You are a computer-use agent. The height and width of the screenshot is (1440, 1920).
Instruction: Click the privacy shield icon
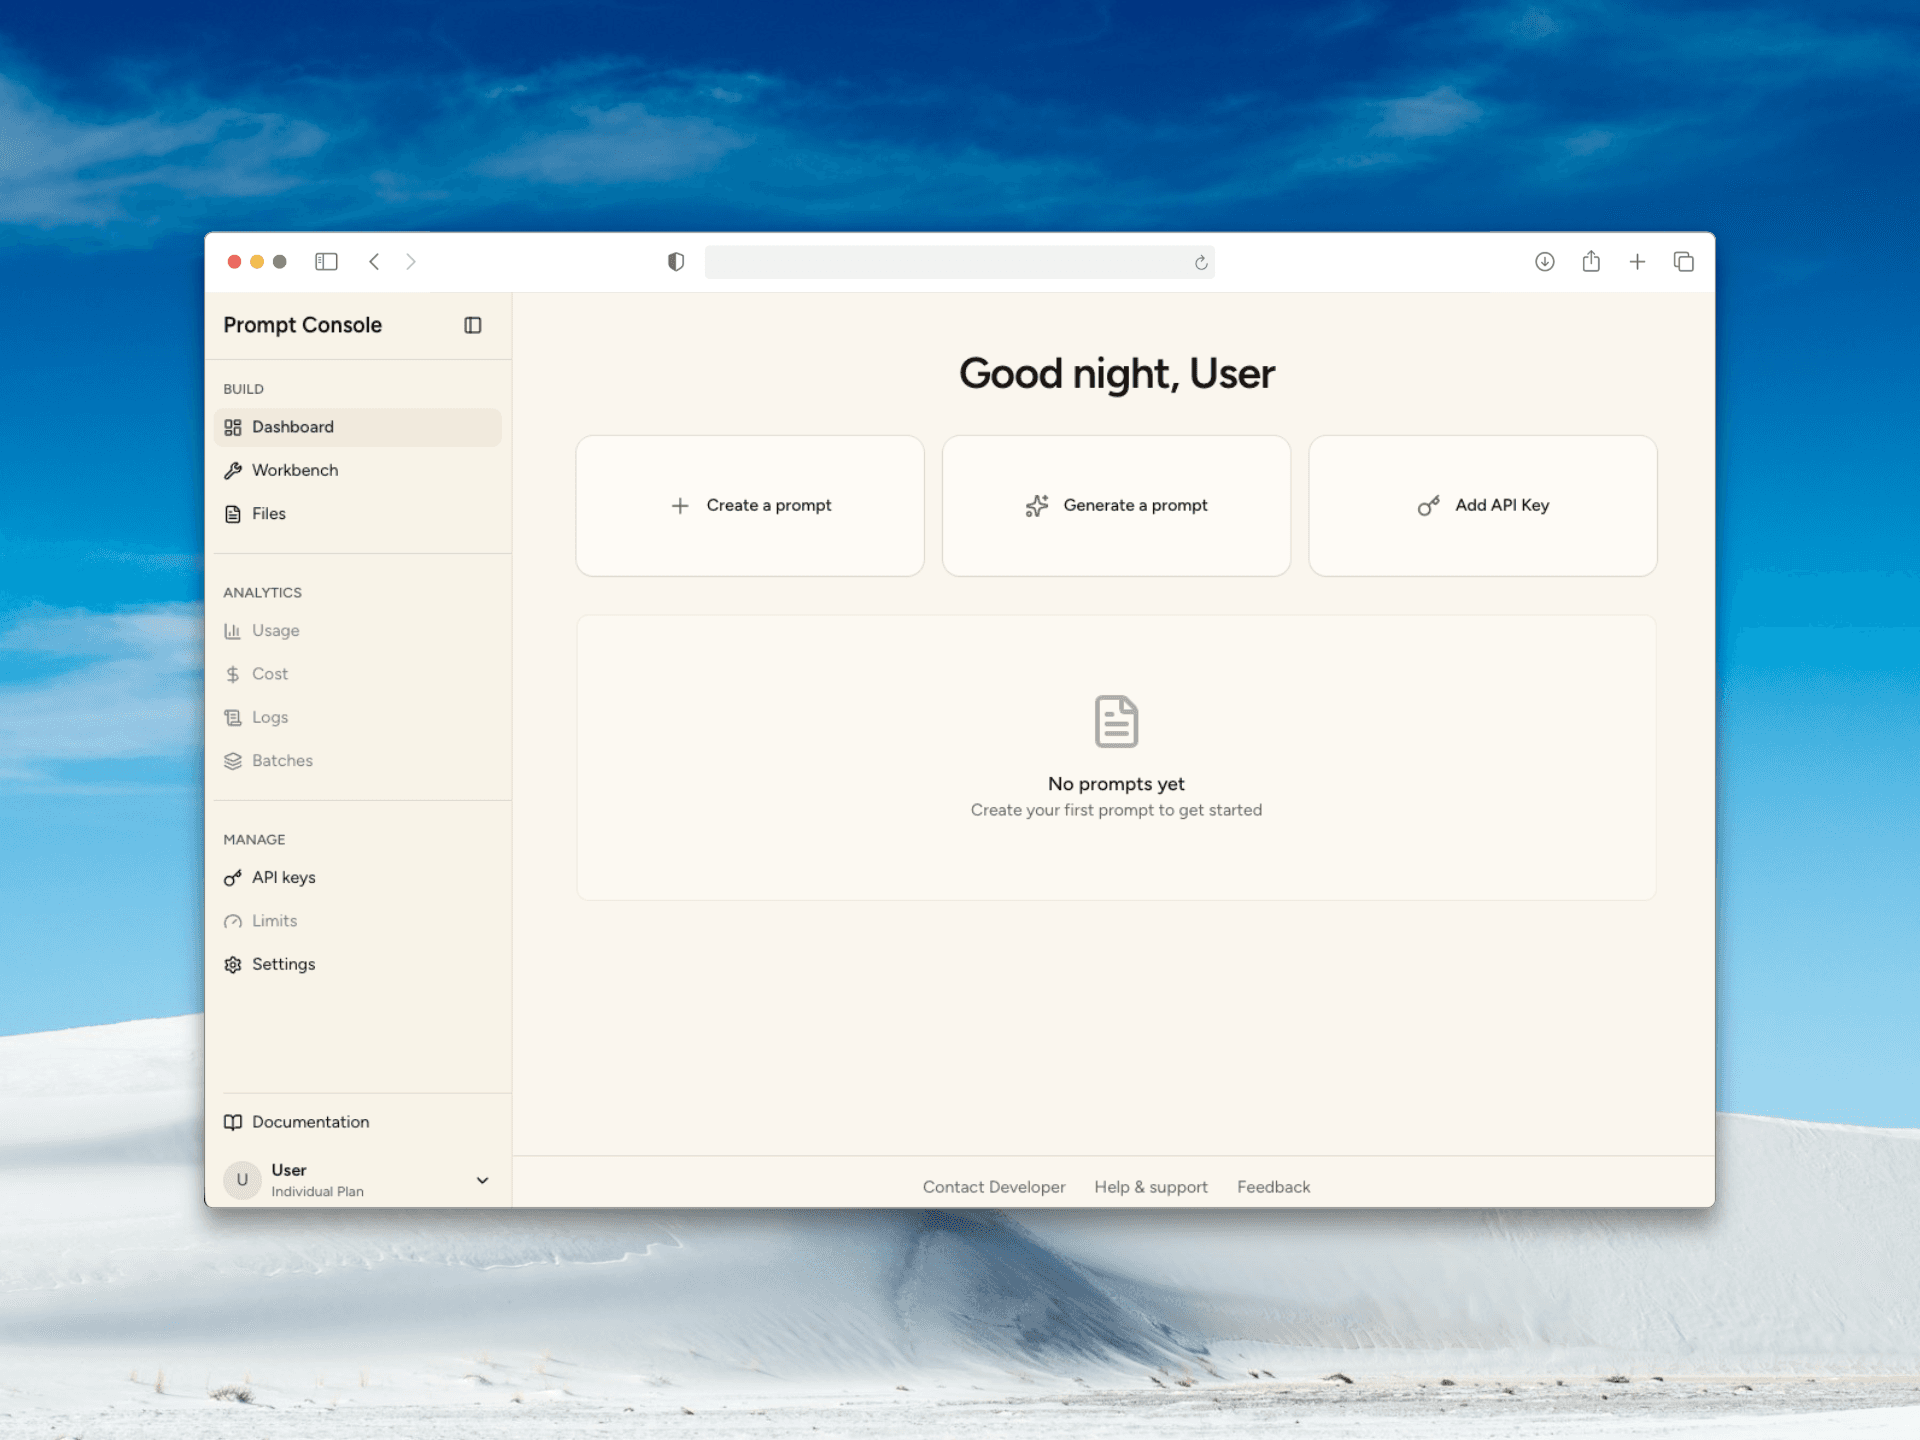pyautogui.click(x=676, y=262)
